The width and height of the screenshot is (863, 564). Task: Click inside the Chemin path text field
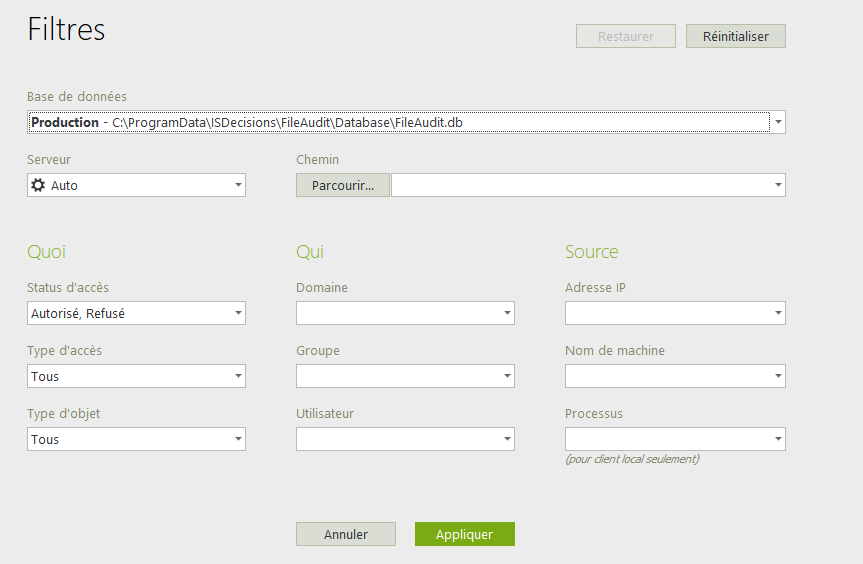tap(580, 185)
